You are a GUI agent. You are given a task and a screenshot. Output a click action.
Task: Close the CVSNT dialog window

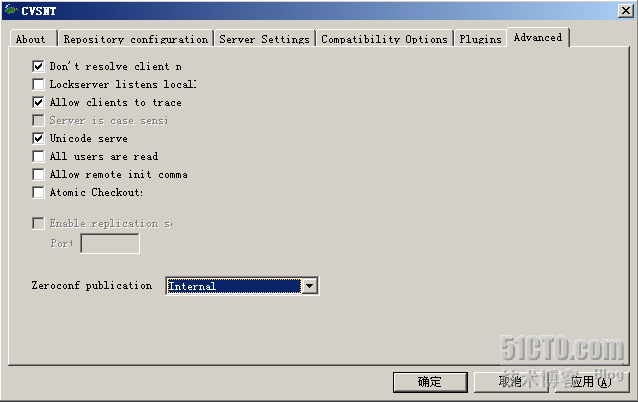click(625, 10)
